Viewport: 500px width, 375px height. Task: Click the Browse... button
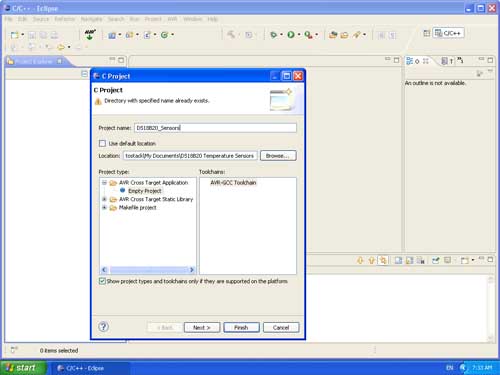278,156
